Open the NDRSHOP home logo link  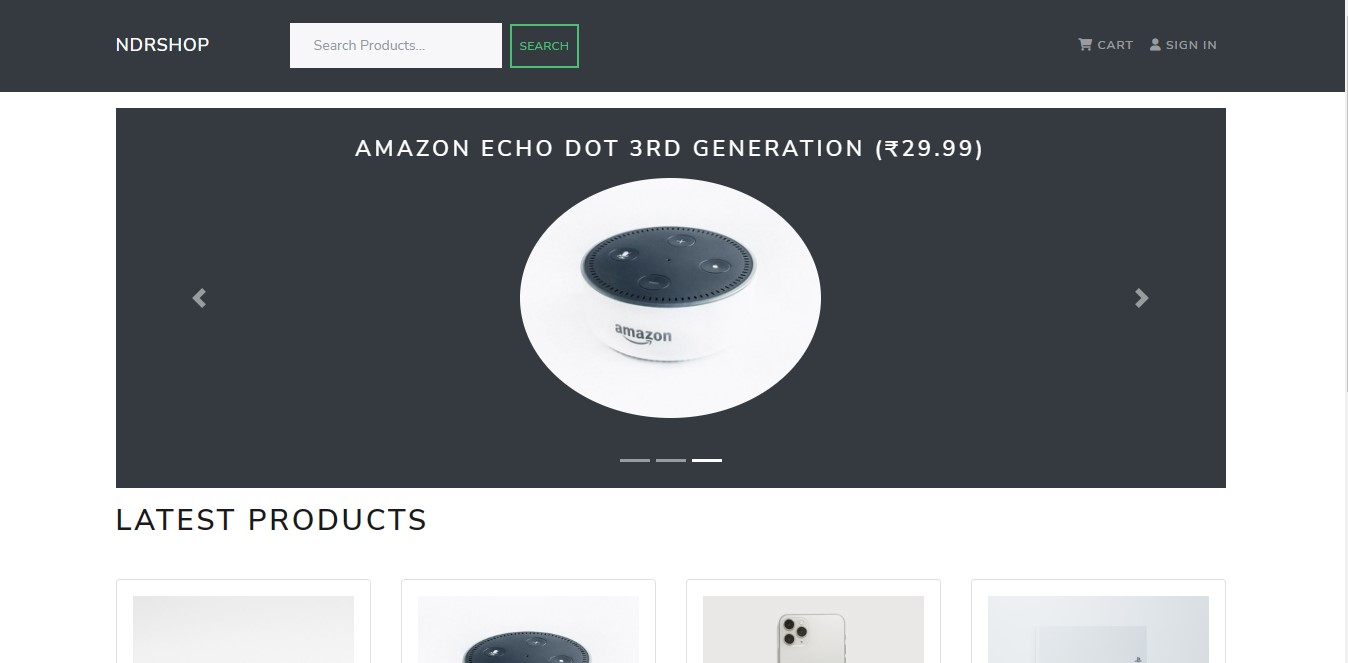[x=162, y=45]
